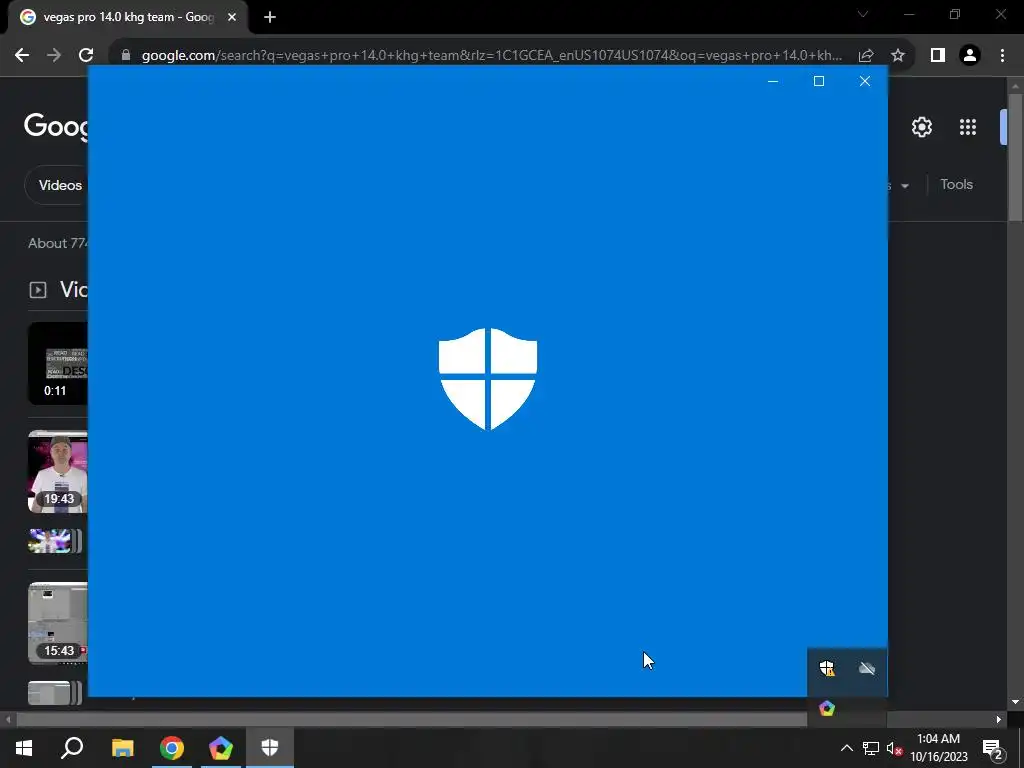Open Google apps grid
Screen dimensions: 1024x768
pyautogui.click(x=968, y=127)
